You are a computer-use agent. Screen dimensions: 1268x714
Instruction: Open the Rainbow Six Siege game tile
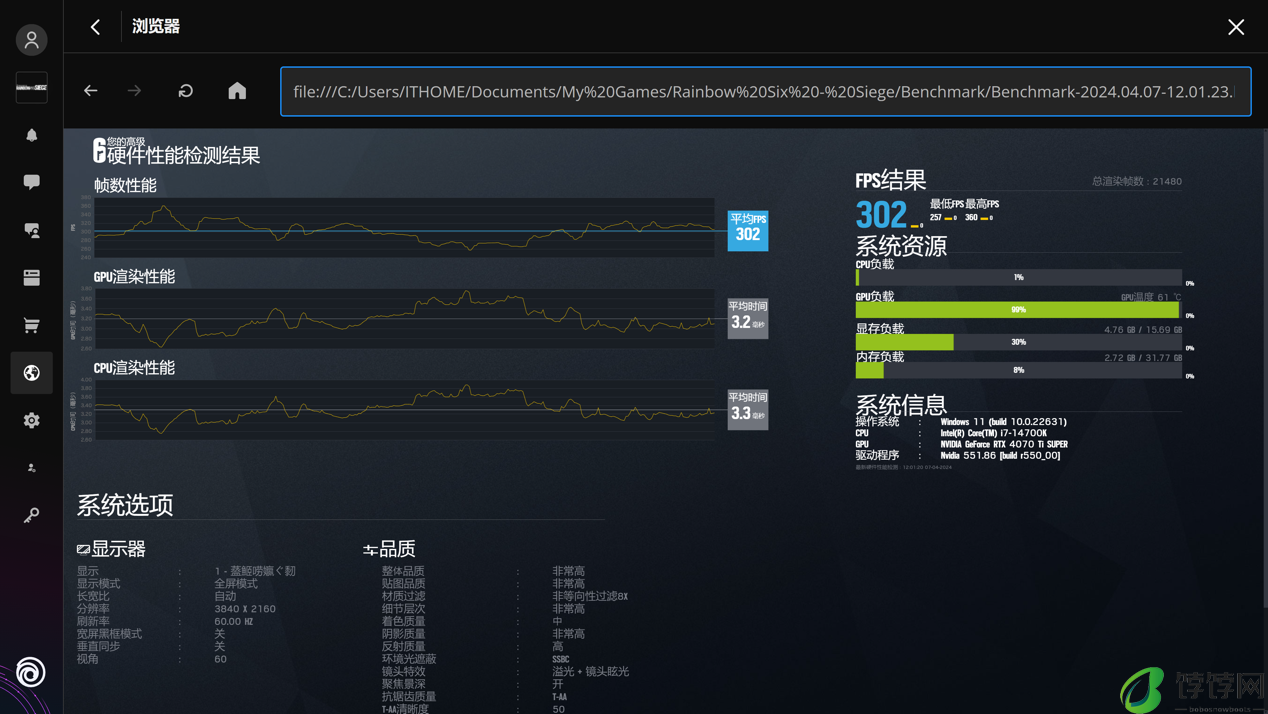pos(31,87)
